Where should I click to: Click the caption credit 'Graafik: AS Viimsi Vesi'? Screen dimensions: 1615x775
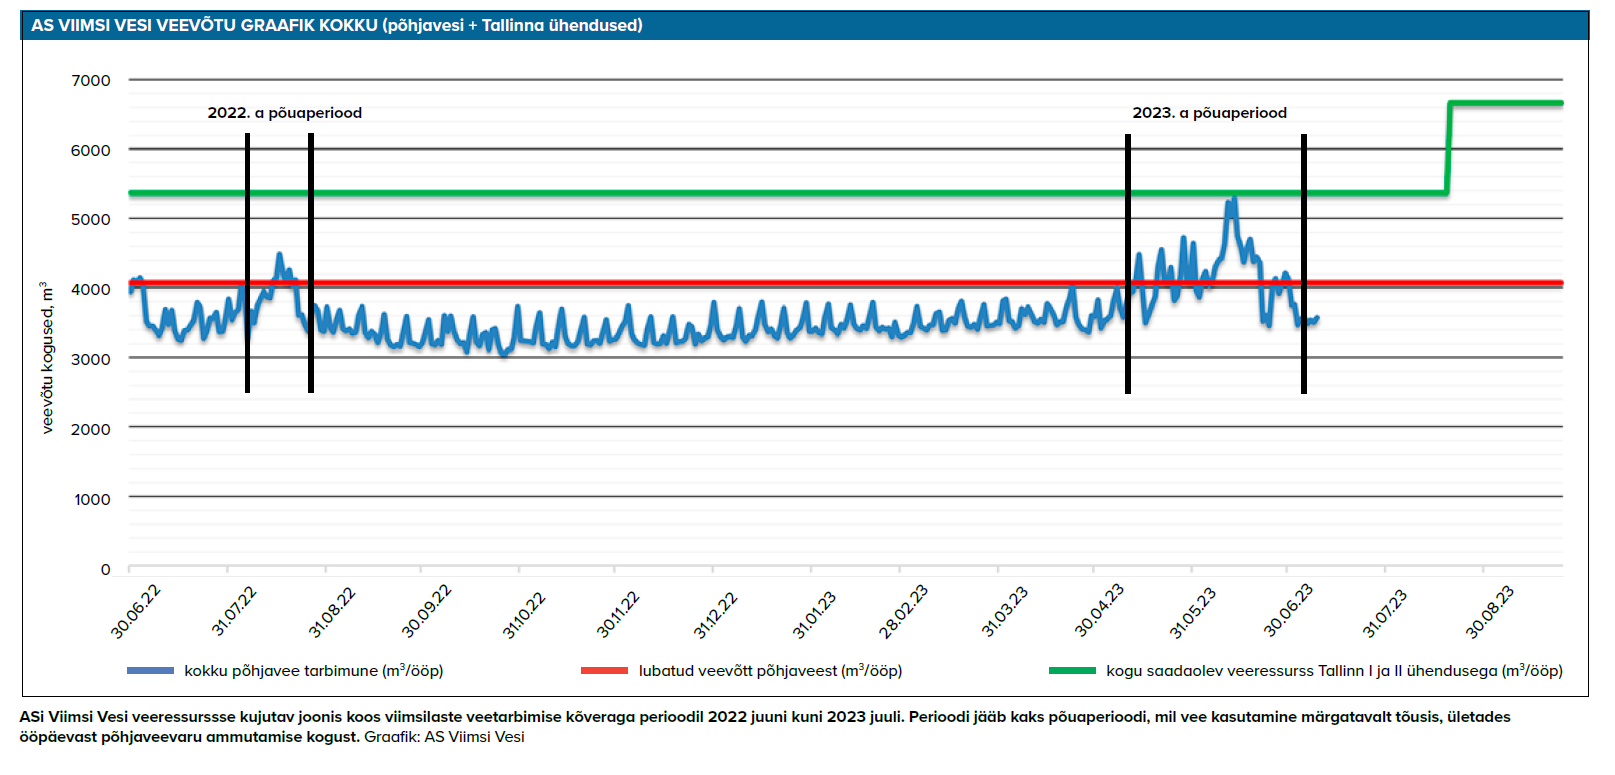444,737
